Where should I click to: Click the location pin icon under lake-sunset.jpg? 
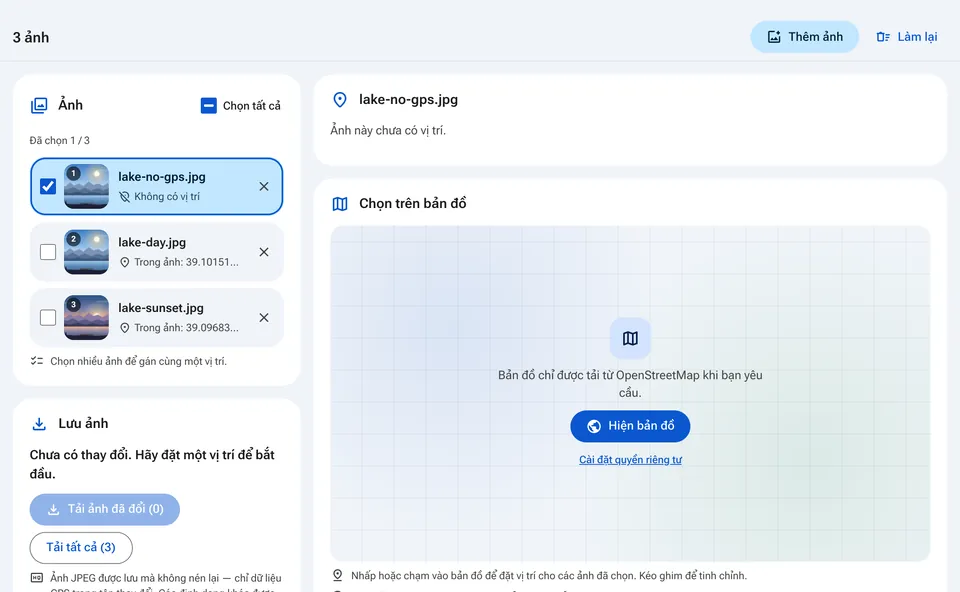[124, 328]
